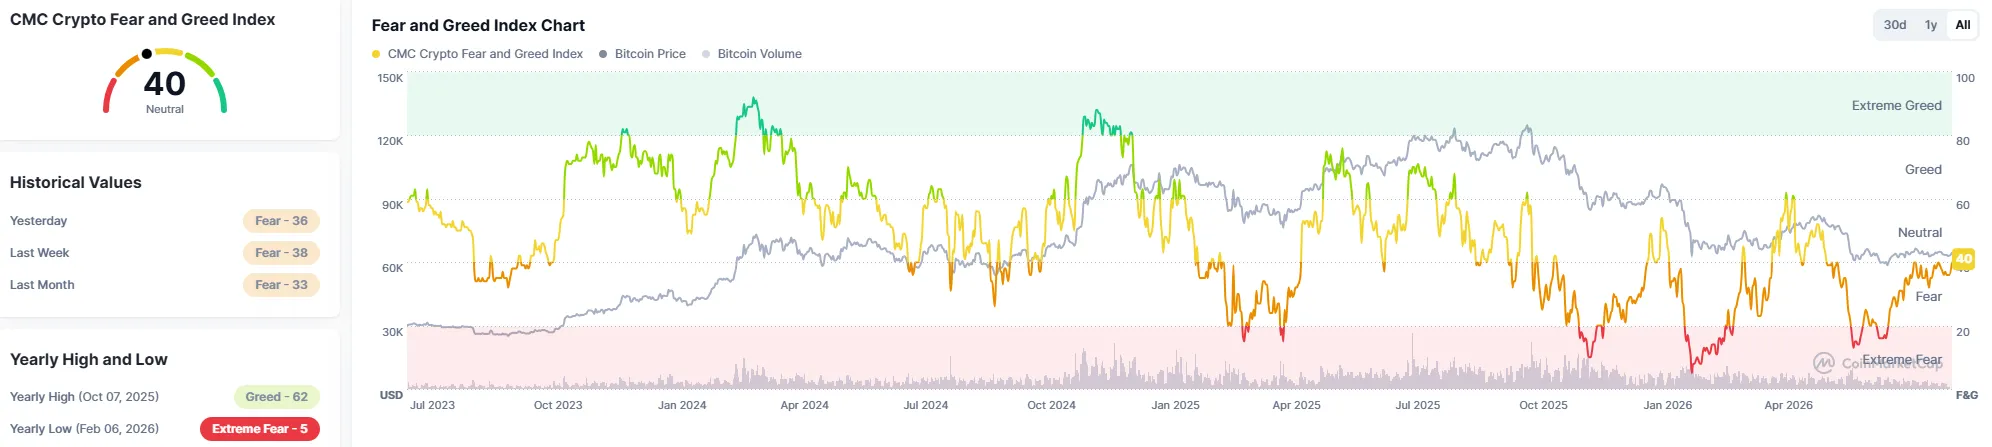Click the Fear - 33 last month badge
Image resolution: width=1992 pixels, height=447 pixels.
point(281,285)
